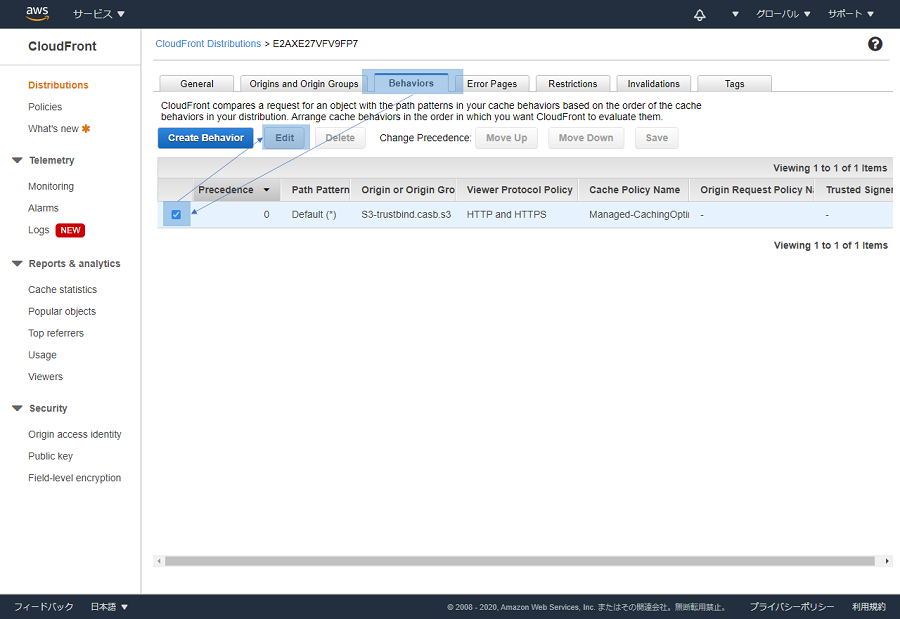Open the サポート support dropdown
The height and width of the screenshot is (619, 900).
click(851, 14)
